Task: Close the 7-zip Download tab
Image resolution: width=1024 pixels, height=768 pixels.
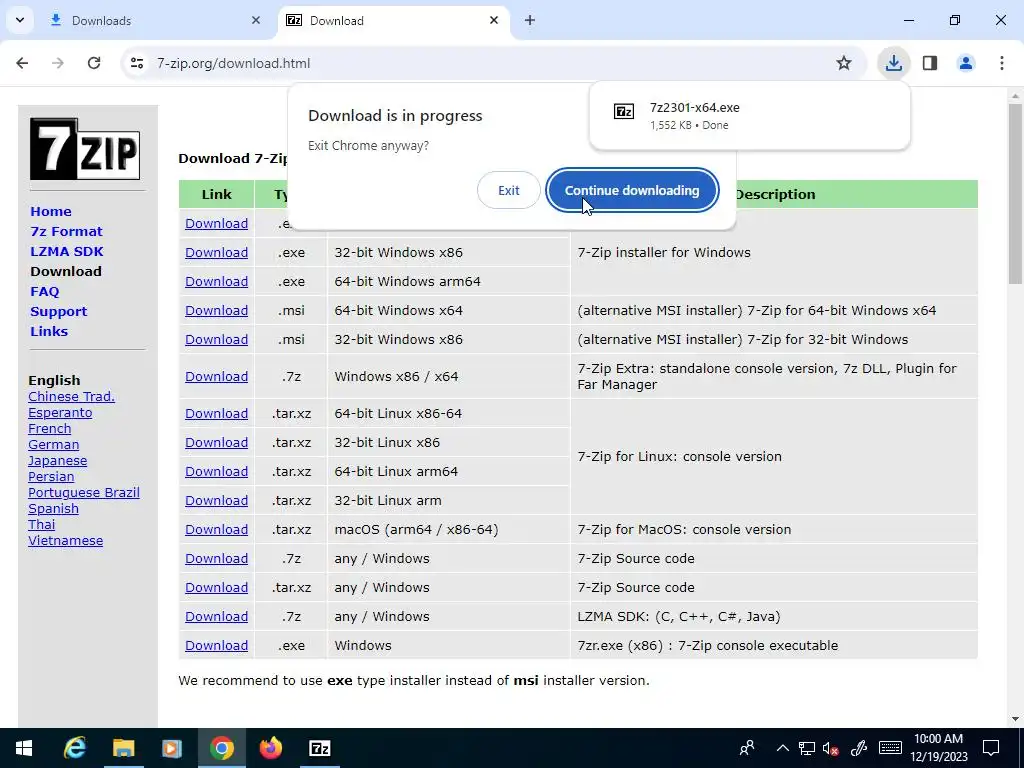Action: [x=494, y=20]
